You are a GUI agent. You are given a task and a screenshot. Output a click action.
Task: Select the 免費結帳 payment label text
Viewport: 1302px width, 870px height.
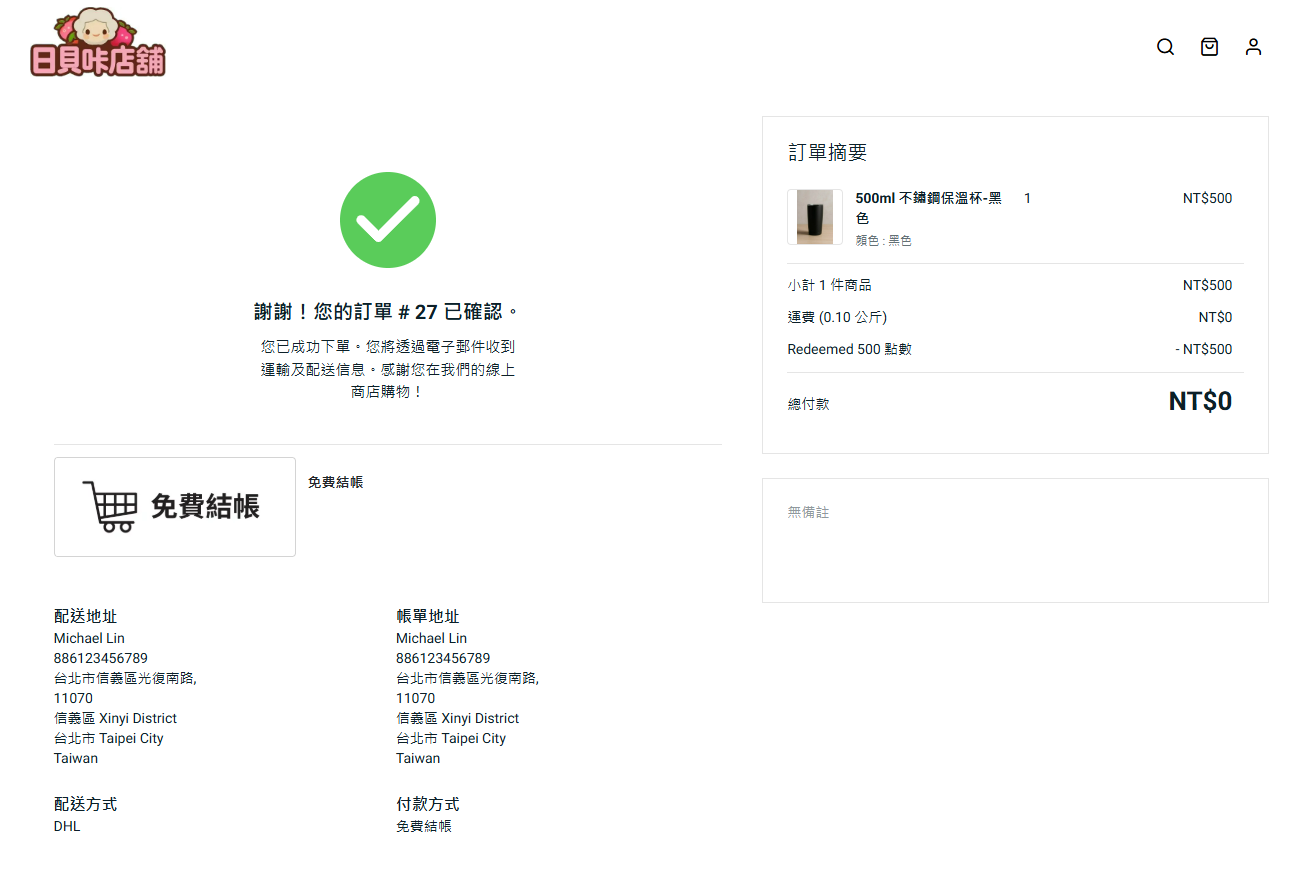click(x=335, y=482)
